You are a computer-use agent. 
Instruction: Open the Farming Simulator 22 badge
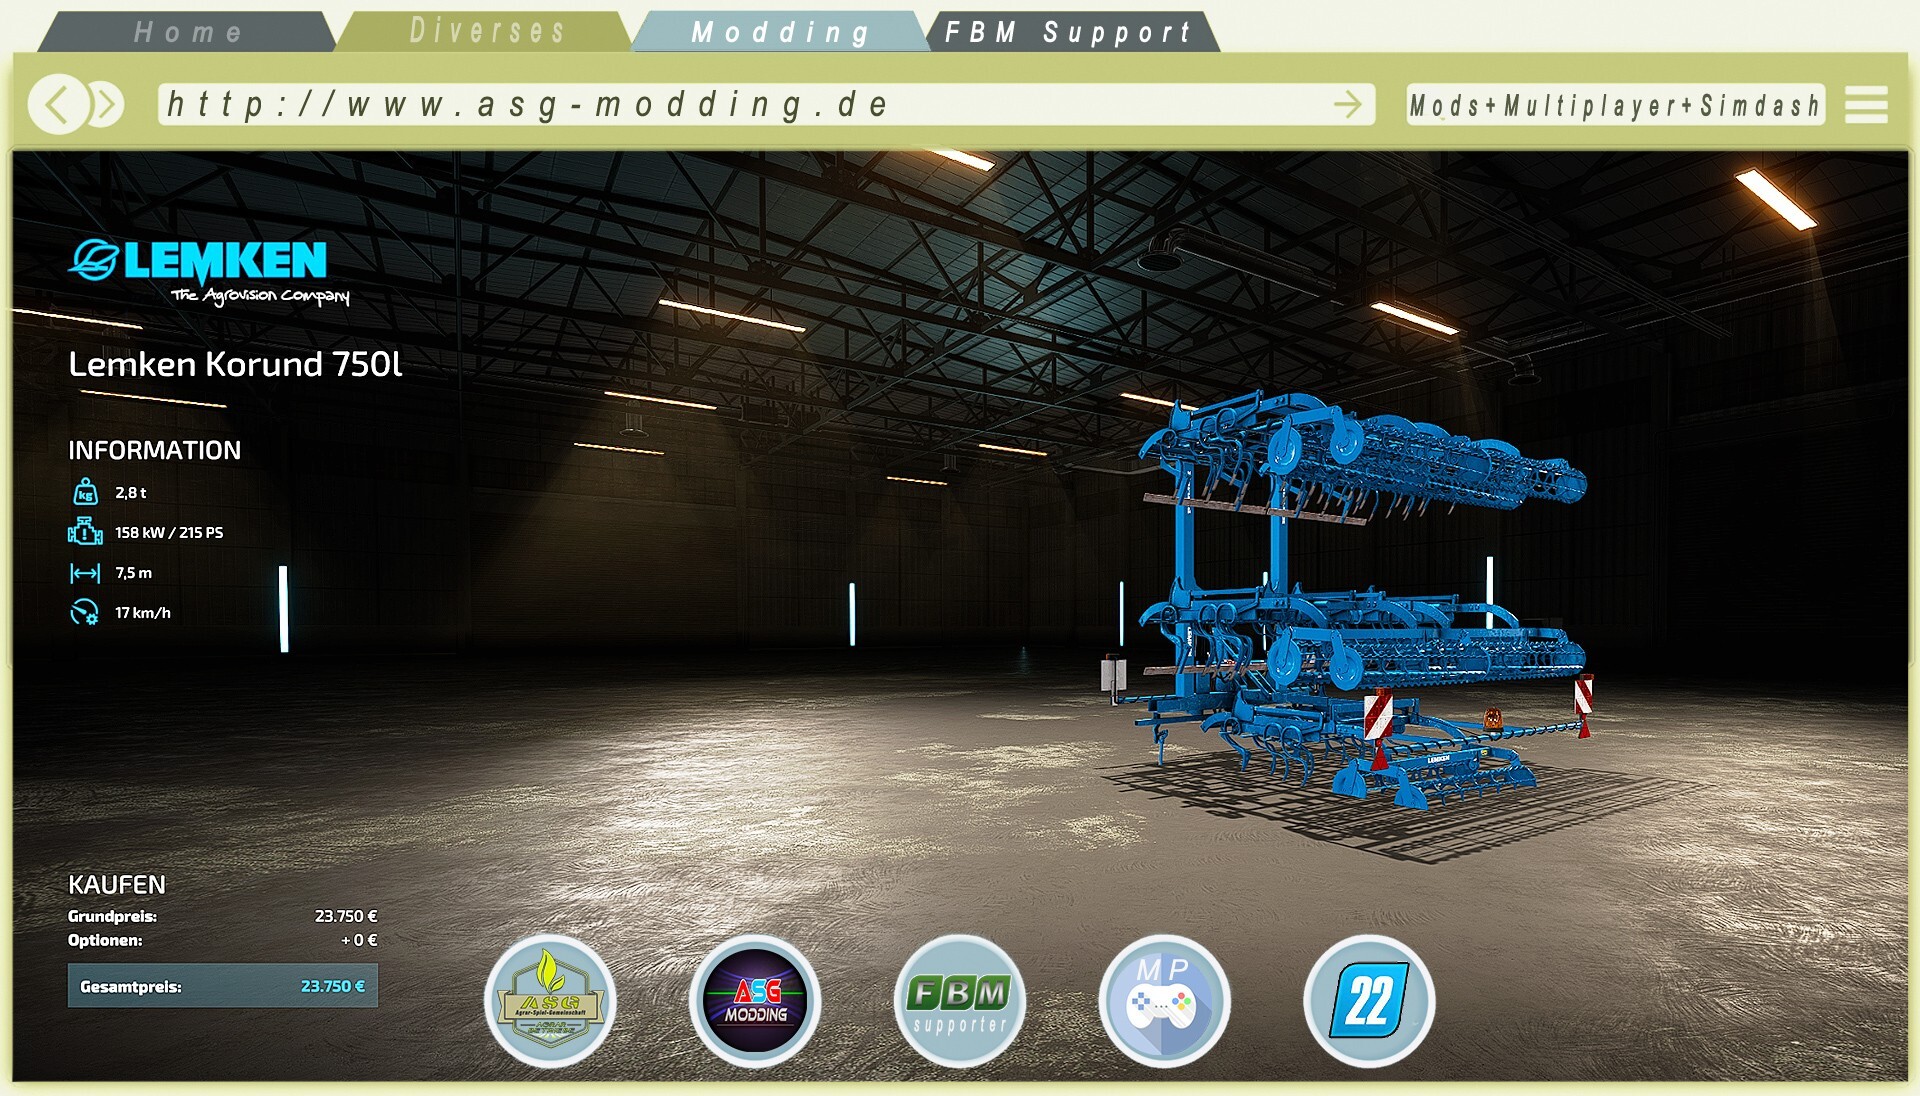point(1369,1001)
